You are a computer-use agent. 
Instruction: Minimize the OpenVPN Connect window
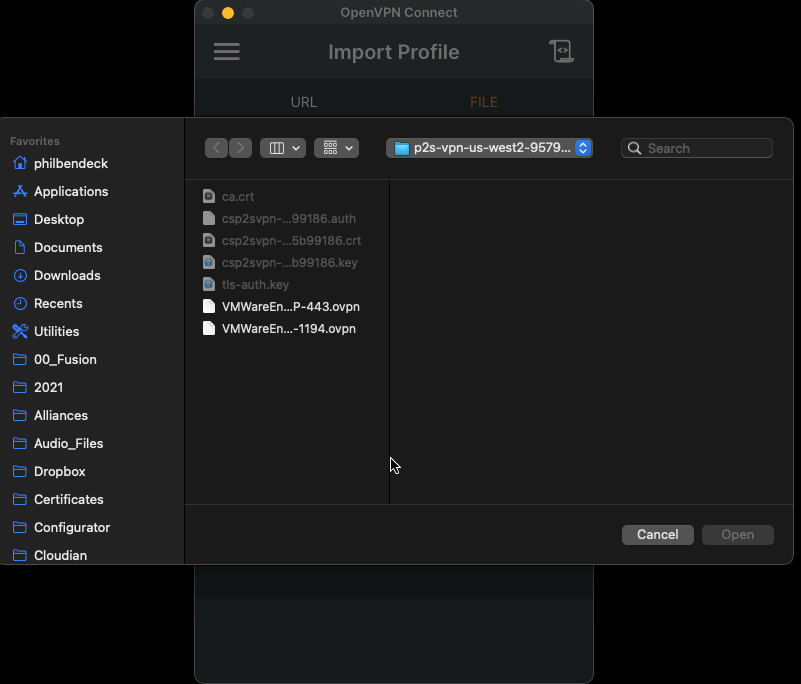(228, 13)
